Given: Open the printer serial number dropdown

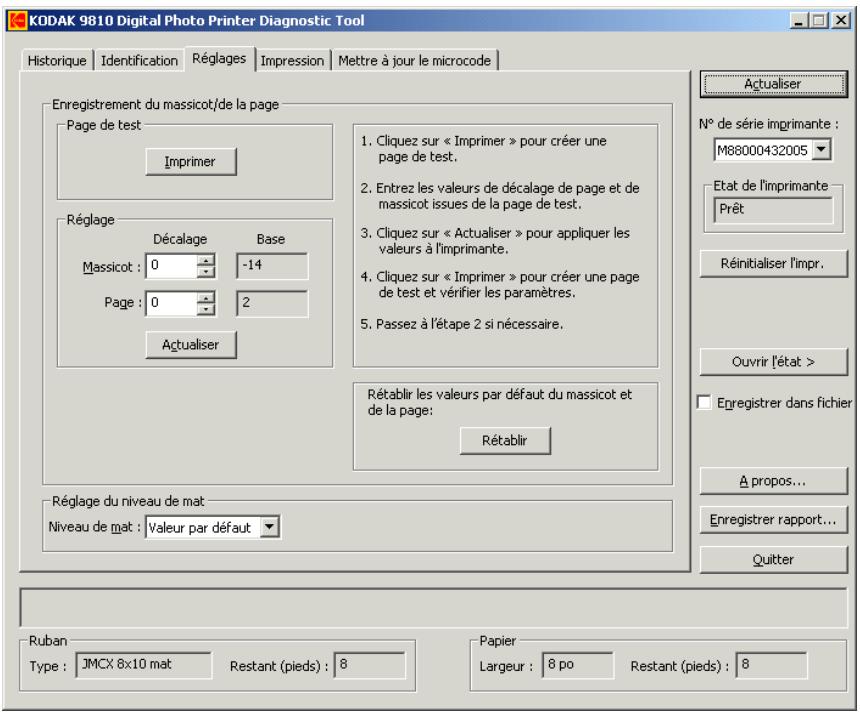Looking at the screenshot, I should (821, 149).
